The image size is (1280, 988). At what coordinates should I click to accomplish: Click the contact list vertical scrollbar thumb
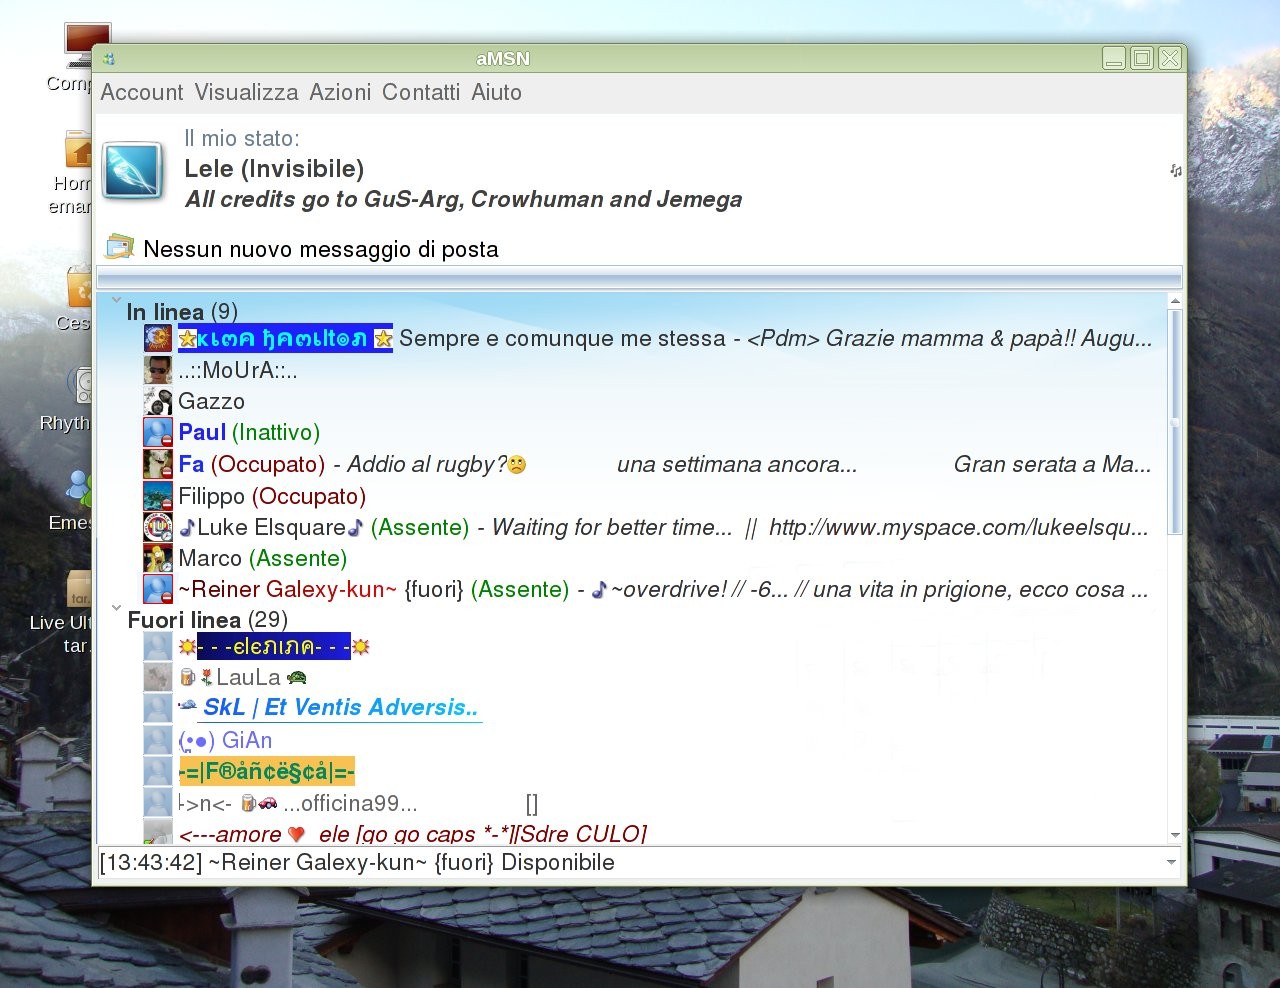point(1175,420)
